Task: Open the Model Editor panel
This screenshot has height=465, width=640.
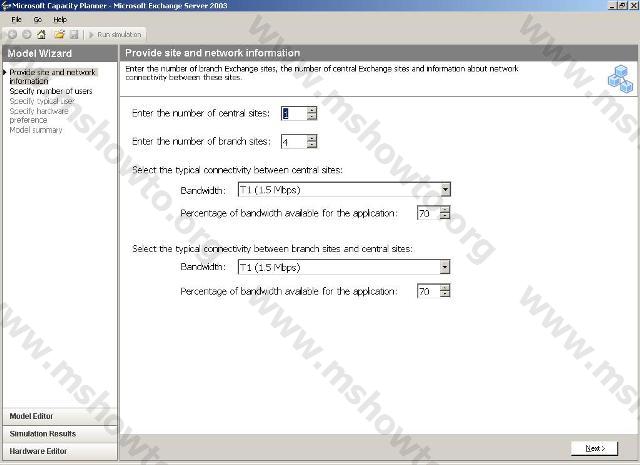Action: pyautogui.click(x=60, y=416)
